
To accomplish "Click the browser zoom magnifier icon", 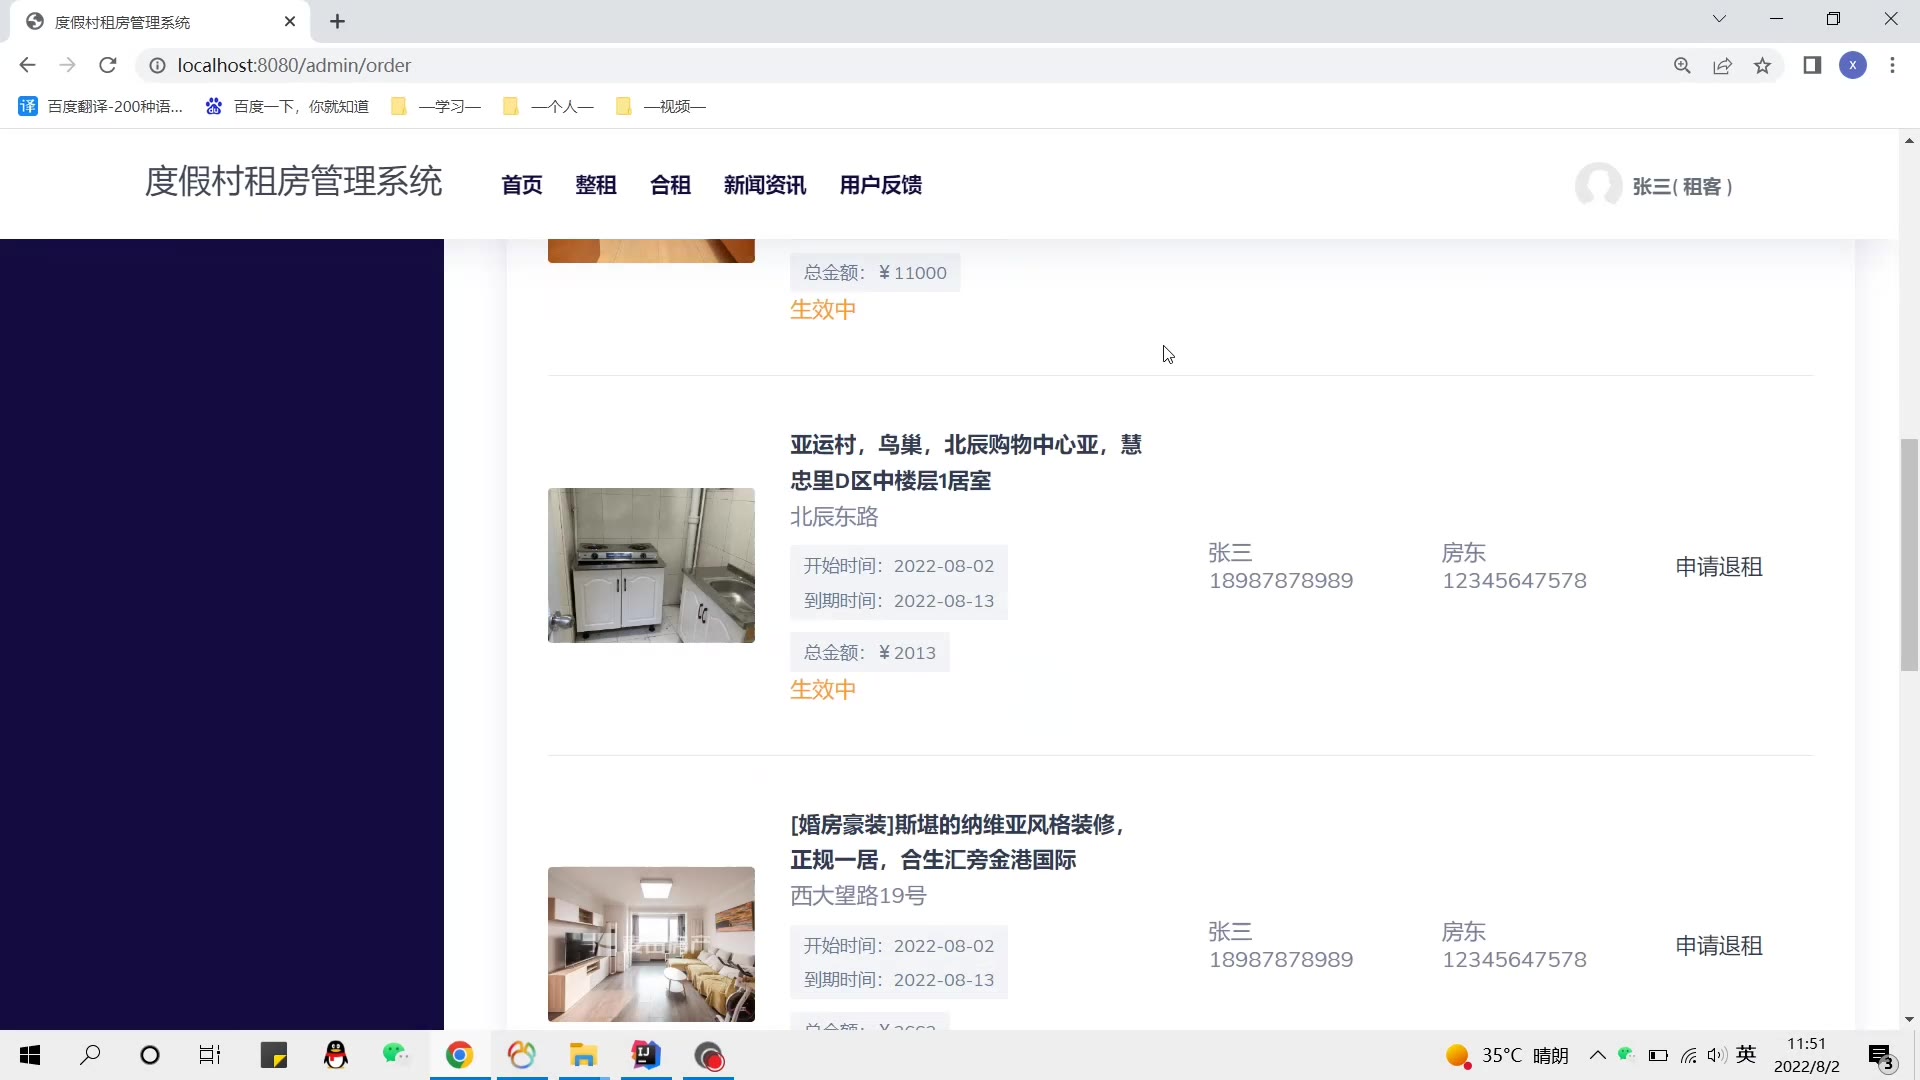I will [1682, 65].
